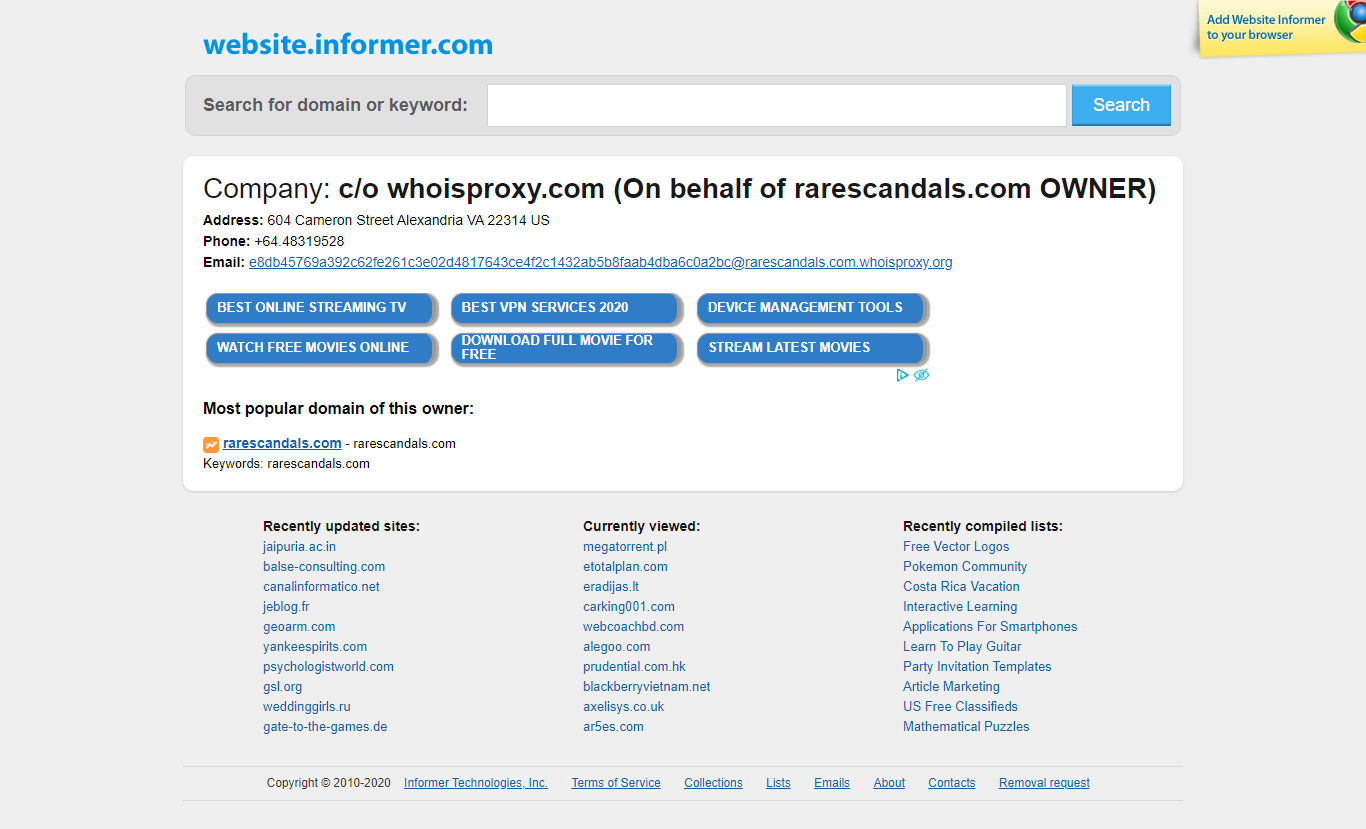Open etotalplan.com link
1366x829 pixels.
point(625,567)
